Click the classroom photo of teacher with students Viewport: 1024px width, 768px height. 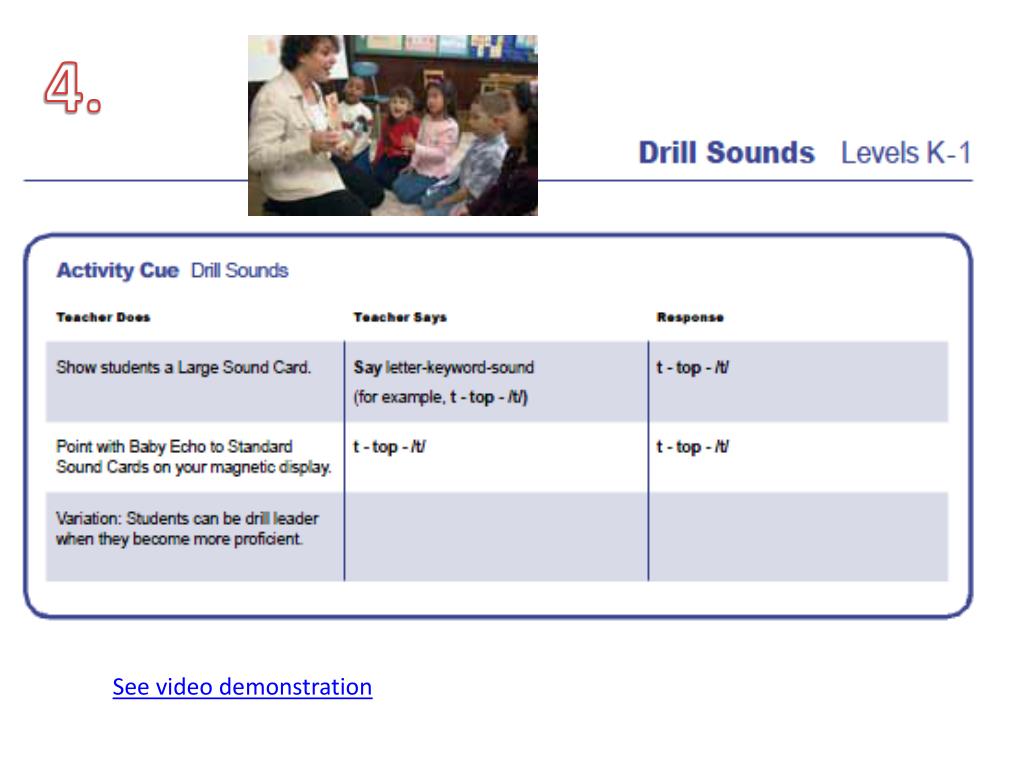pyautogui.click(x=392, y=125)
